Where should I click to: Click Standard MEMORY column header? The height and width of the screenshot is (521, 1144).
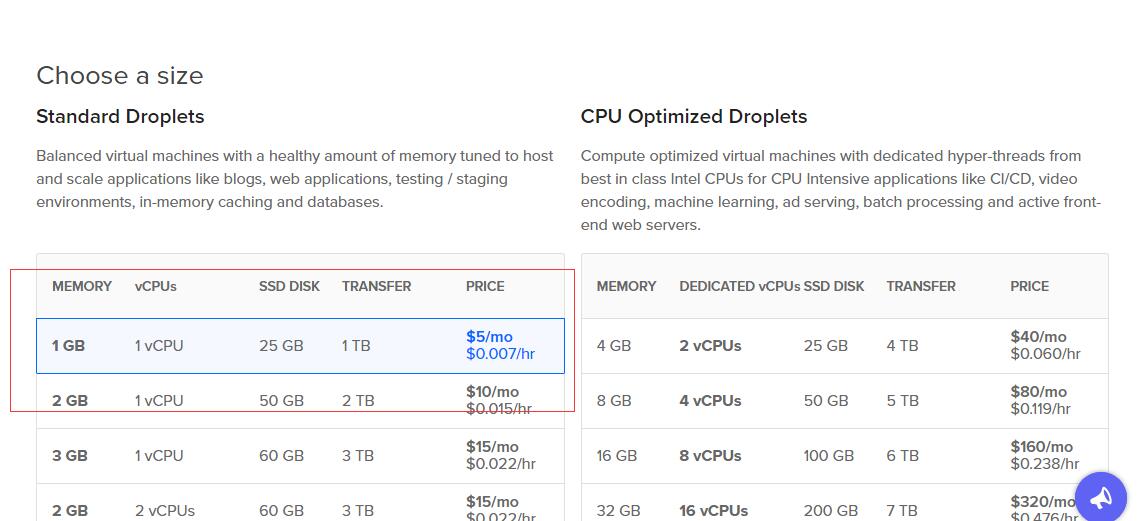tap(82, 286)
